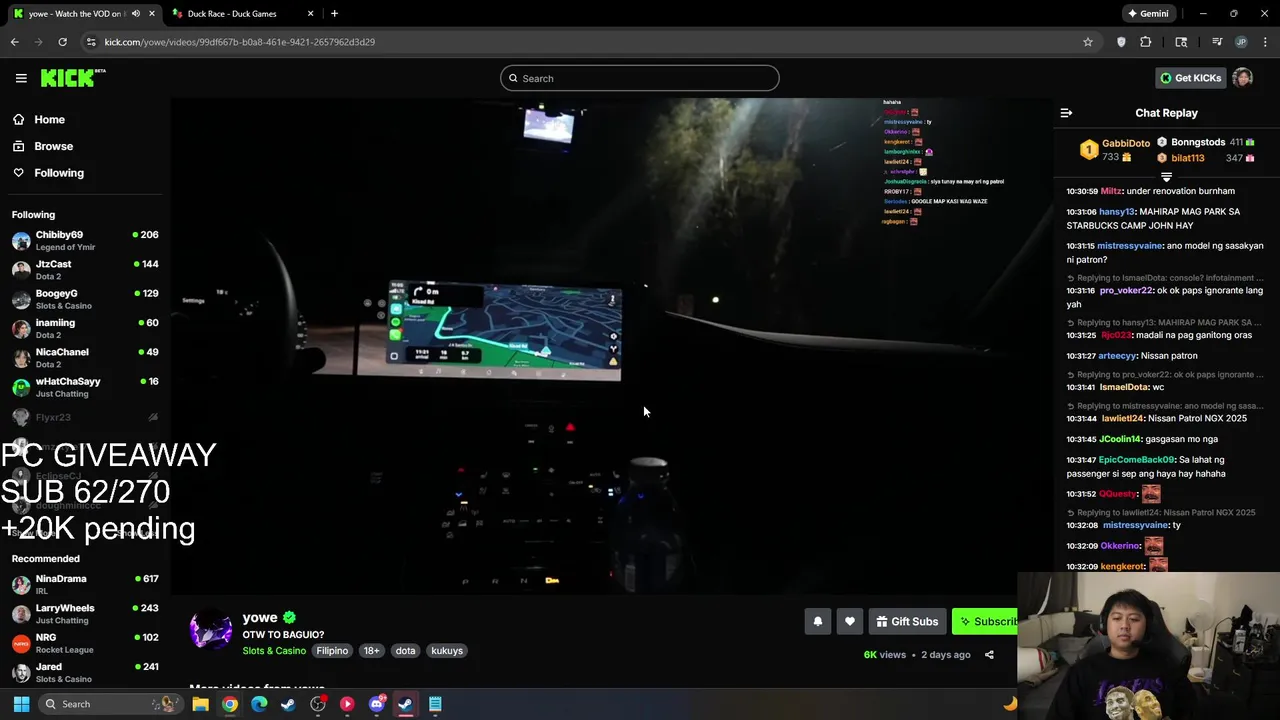
Task: Click hansy13 username in chat
Action: pos(1117,212)
